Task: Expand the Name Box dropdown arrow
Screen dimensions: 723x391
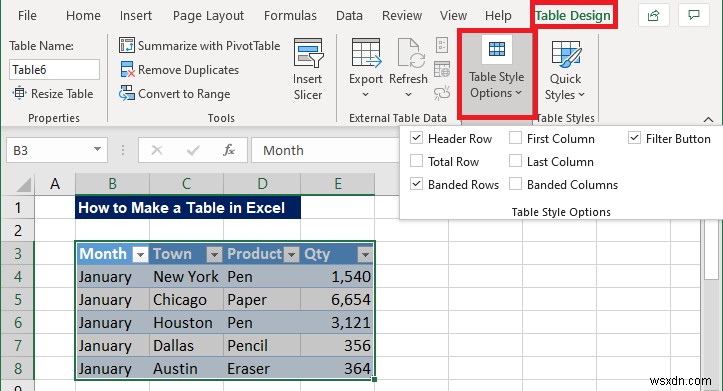Action: click(x=97, y=149)
